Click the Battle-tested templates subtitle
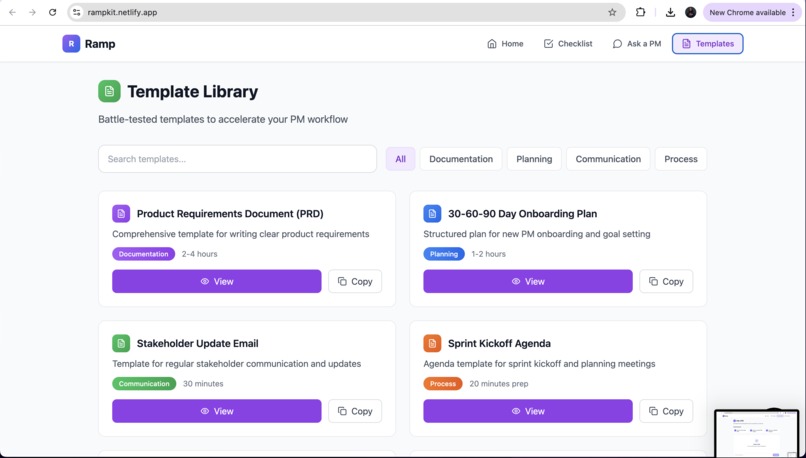 223,119
